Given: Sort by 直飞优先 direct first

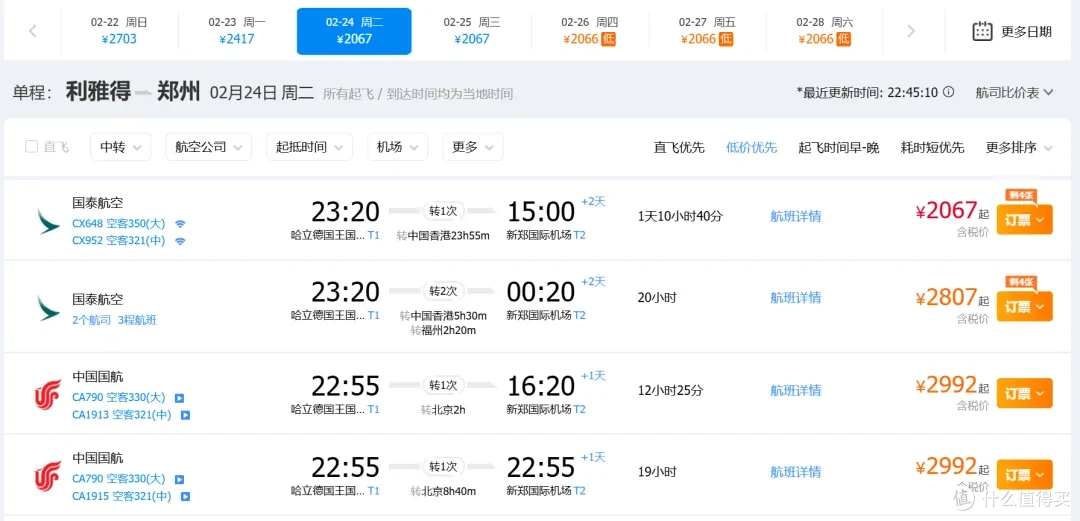Looking at the screenshot, I should 679,147.
